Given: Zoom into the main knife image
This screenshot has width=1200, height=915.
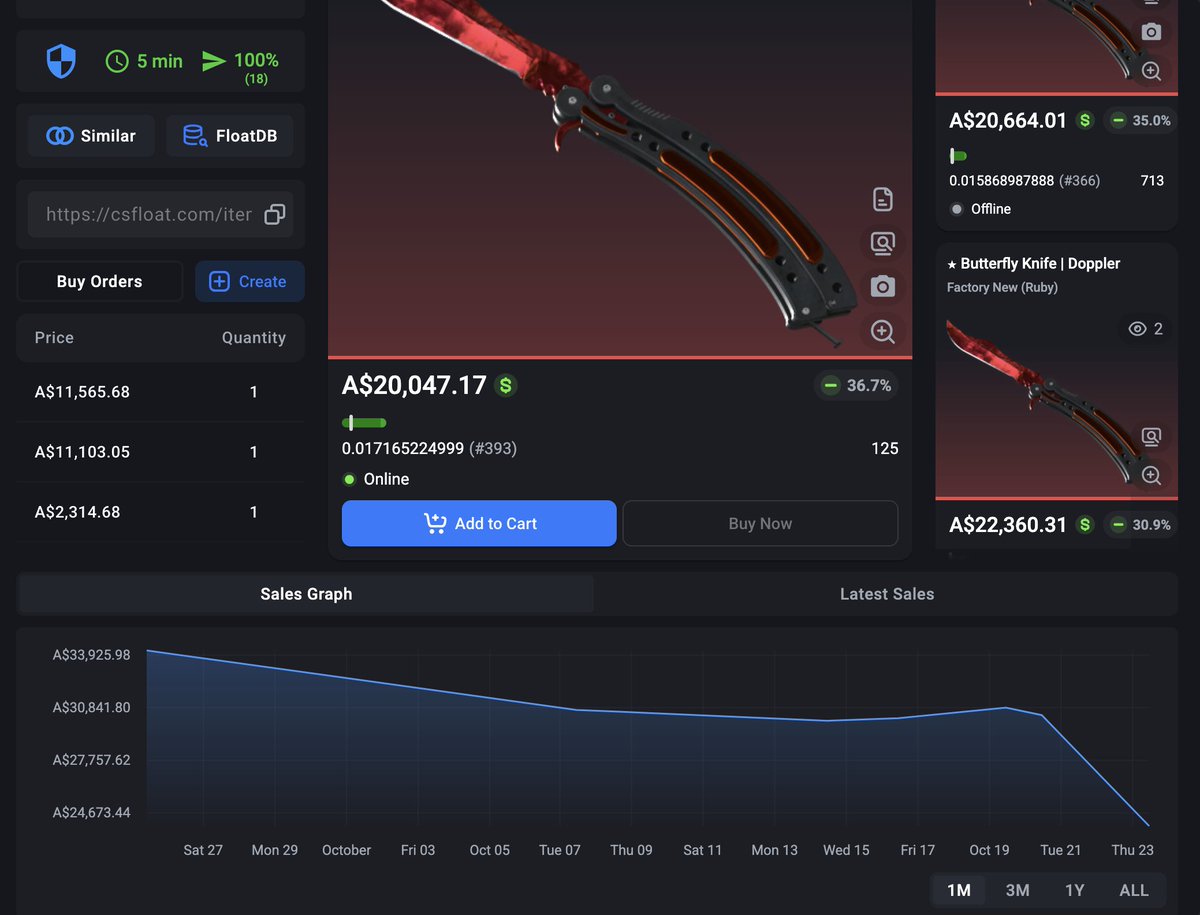Looking at the screenshot, I should pos(882,331).
